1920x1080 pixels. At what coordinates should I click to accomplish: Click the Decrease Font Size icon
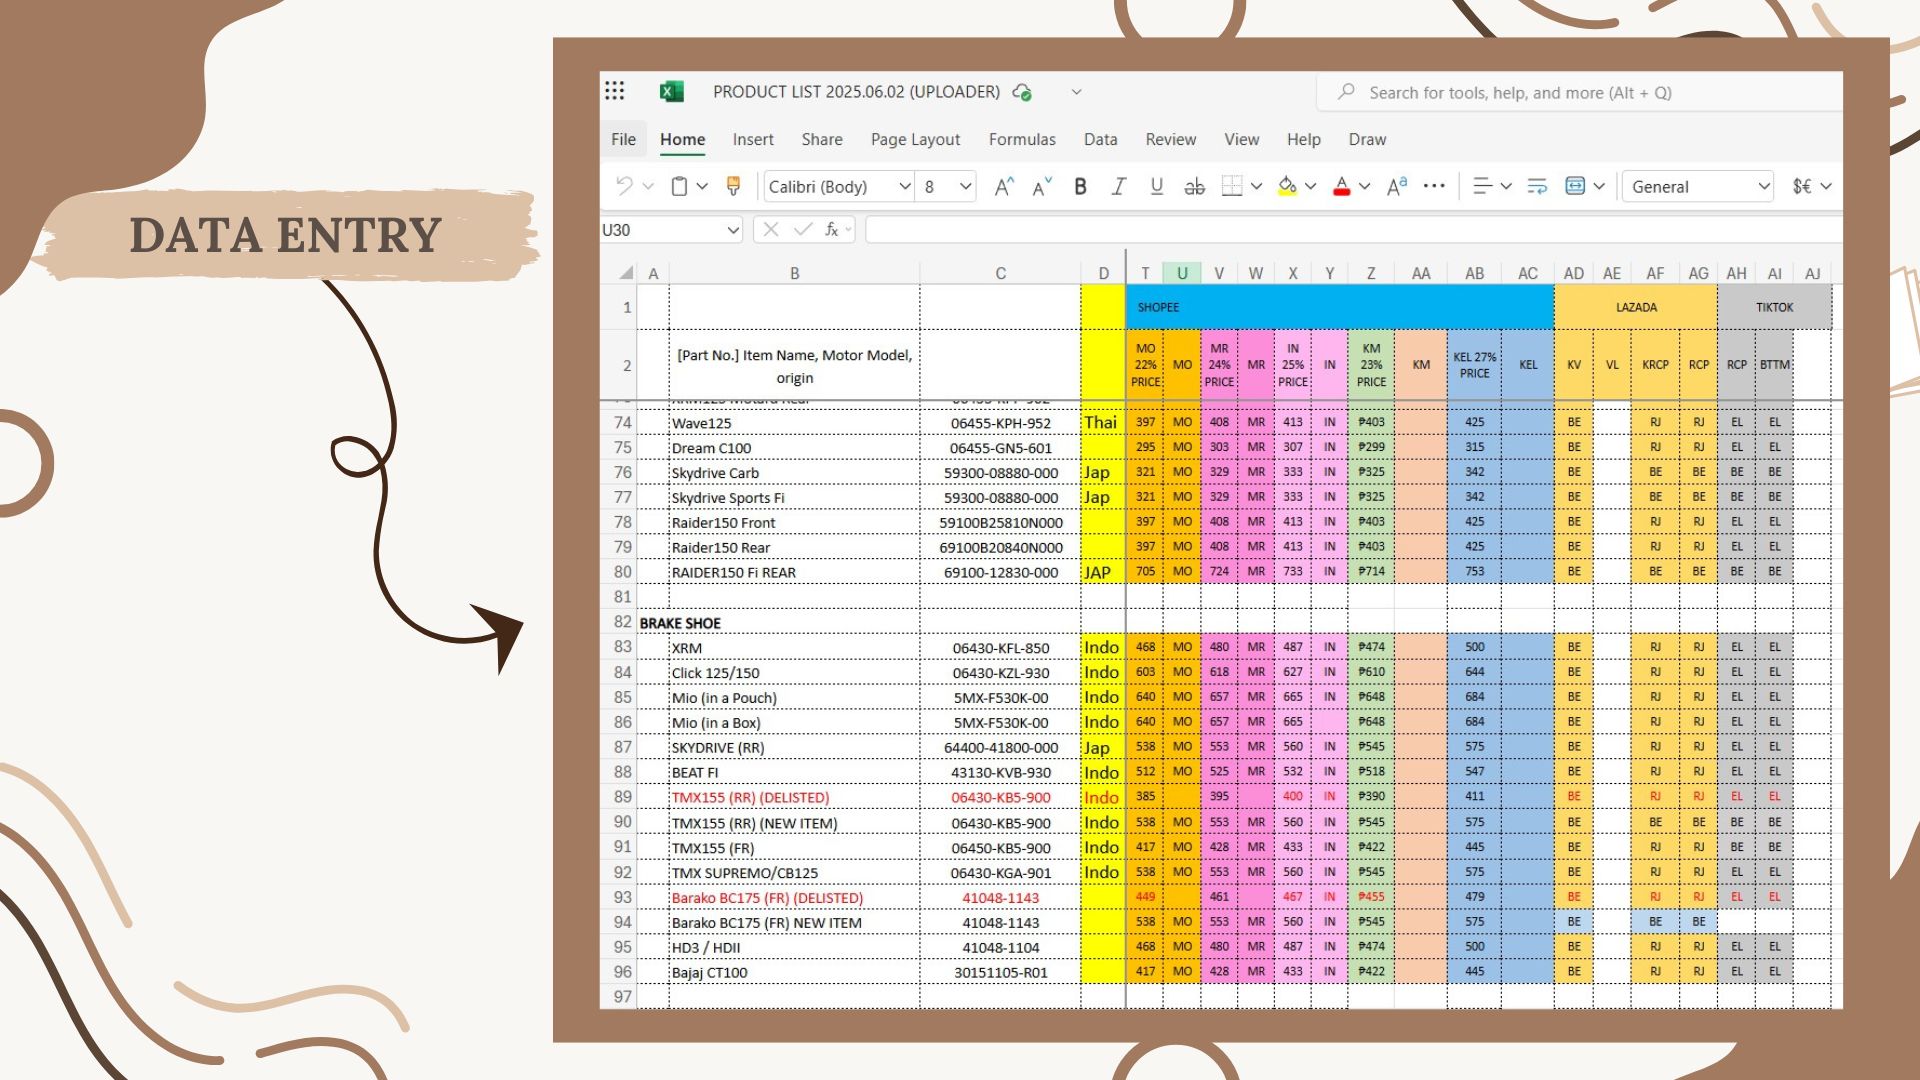pyautogui.click(x=1042, y=186)
